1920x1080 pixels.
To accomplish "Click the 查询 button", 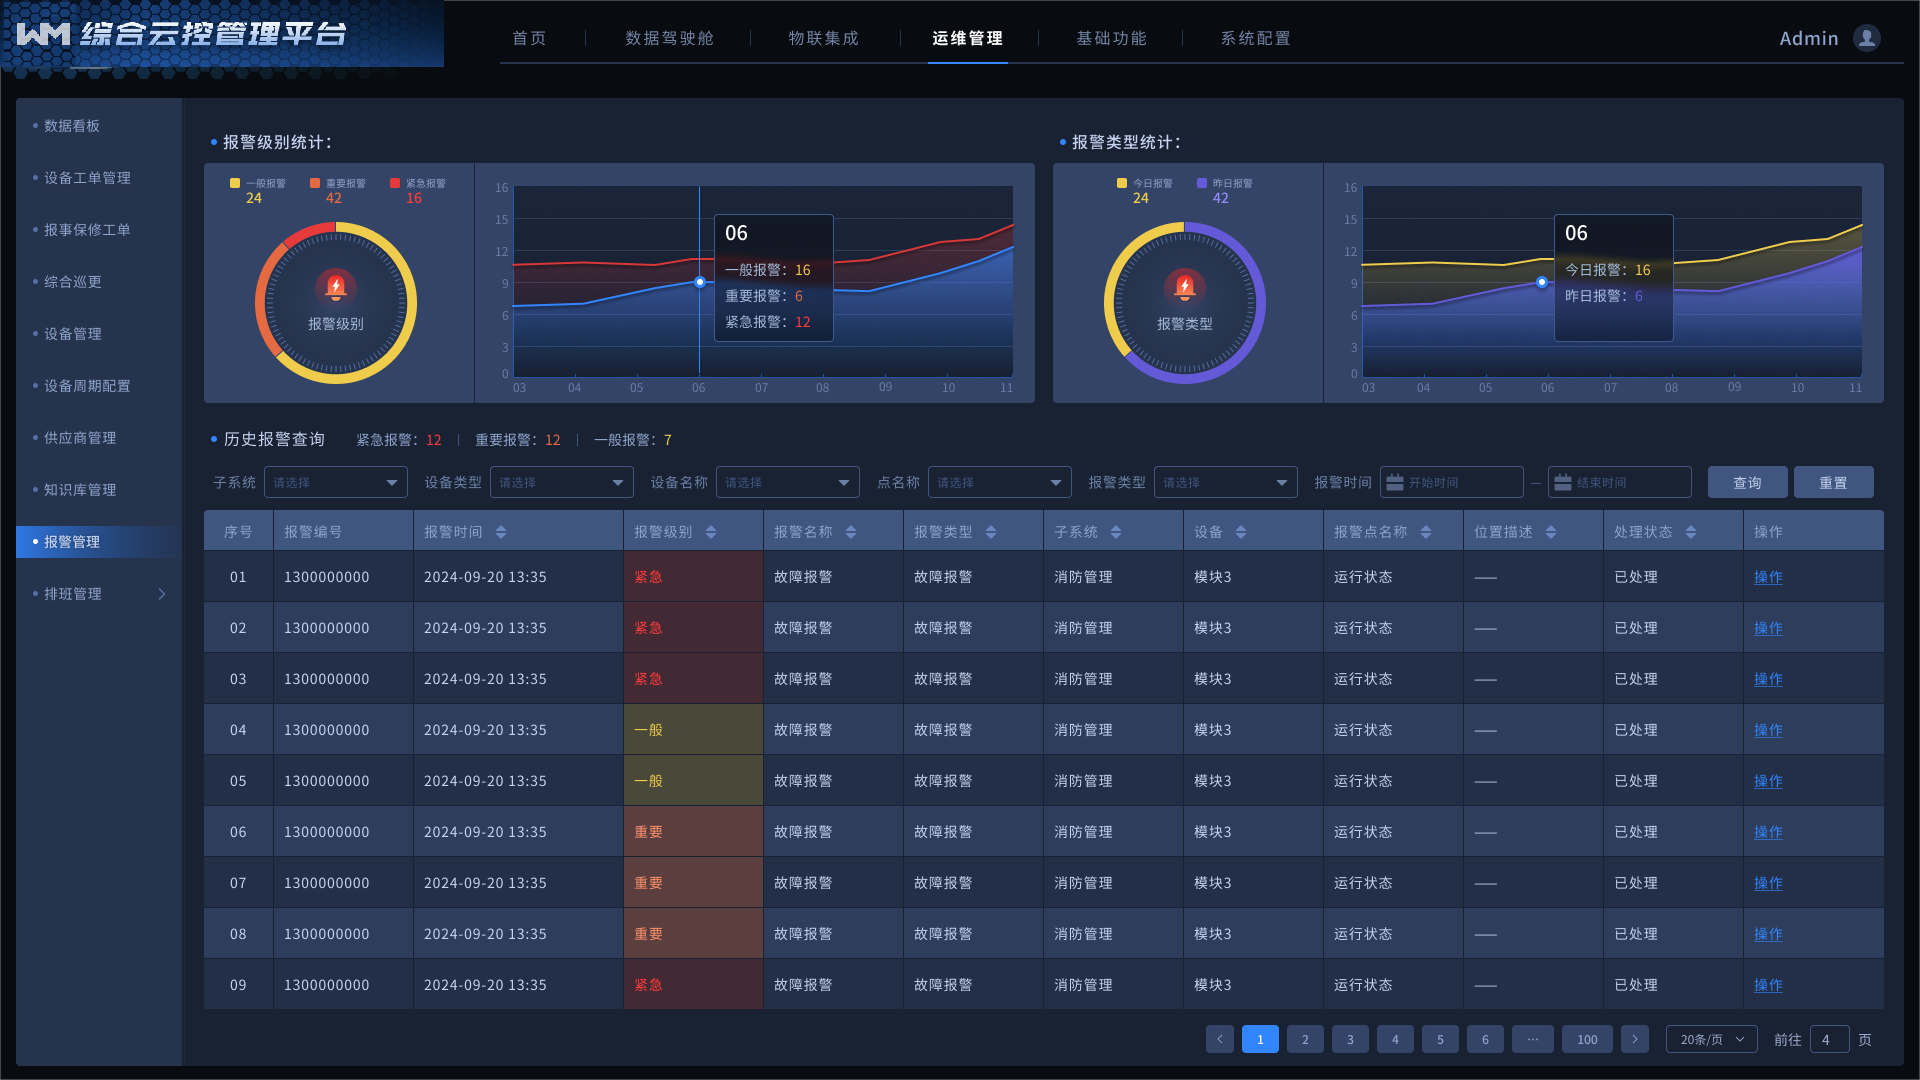I will (1747, 483).
